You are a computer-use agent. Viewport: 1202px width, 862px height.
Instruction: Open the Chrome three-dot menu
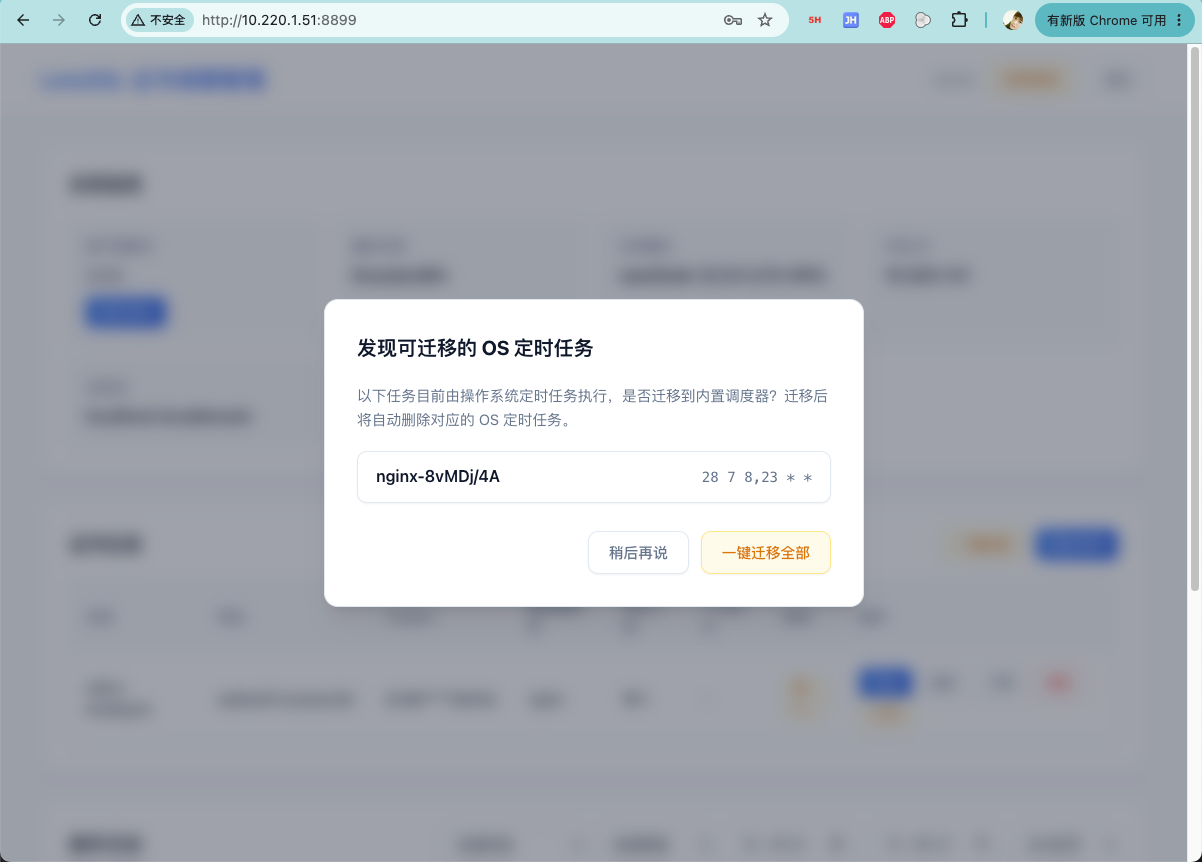(1180, 20)
